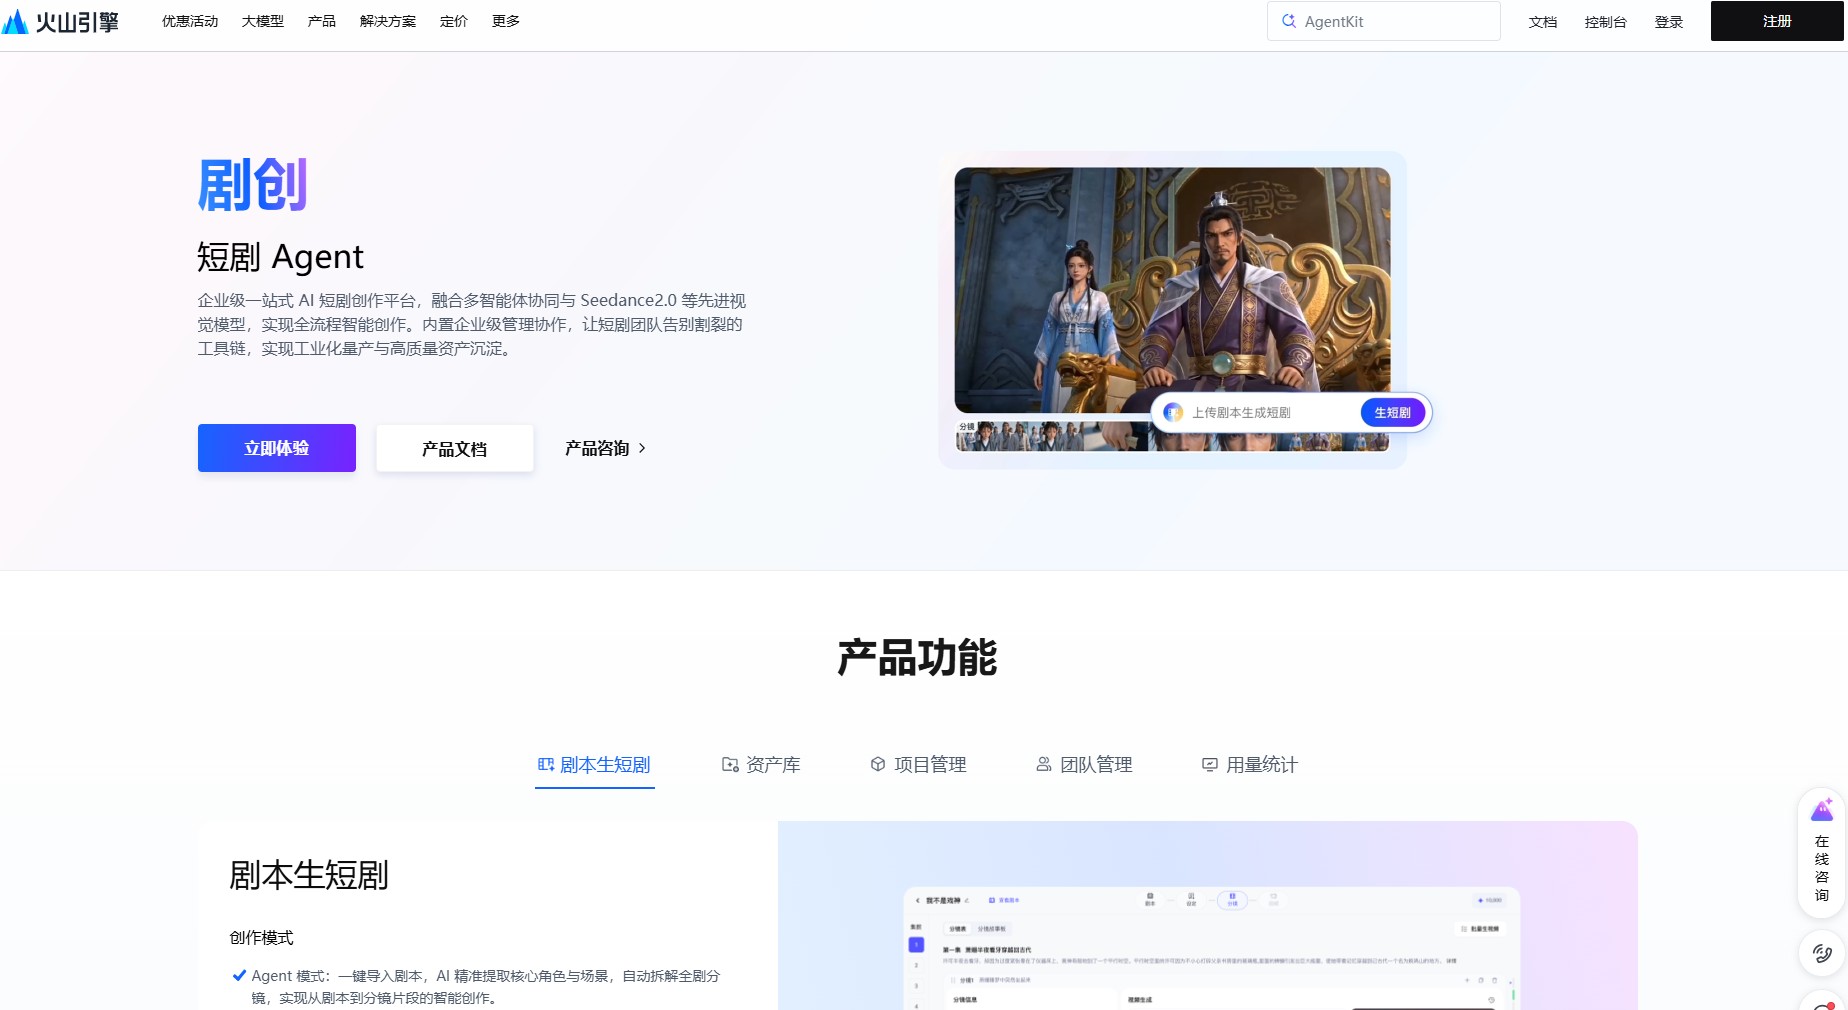Click the hero preview image of emperor
Screen dimensions: 1848x1010
point(1172,290)
